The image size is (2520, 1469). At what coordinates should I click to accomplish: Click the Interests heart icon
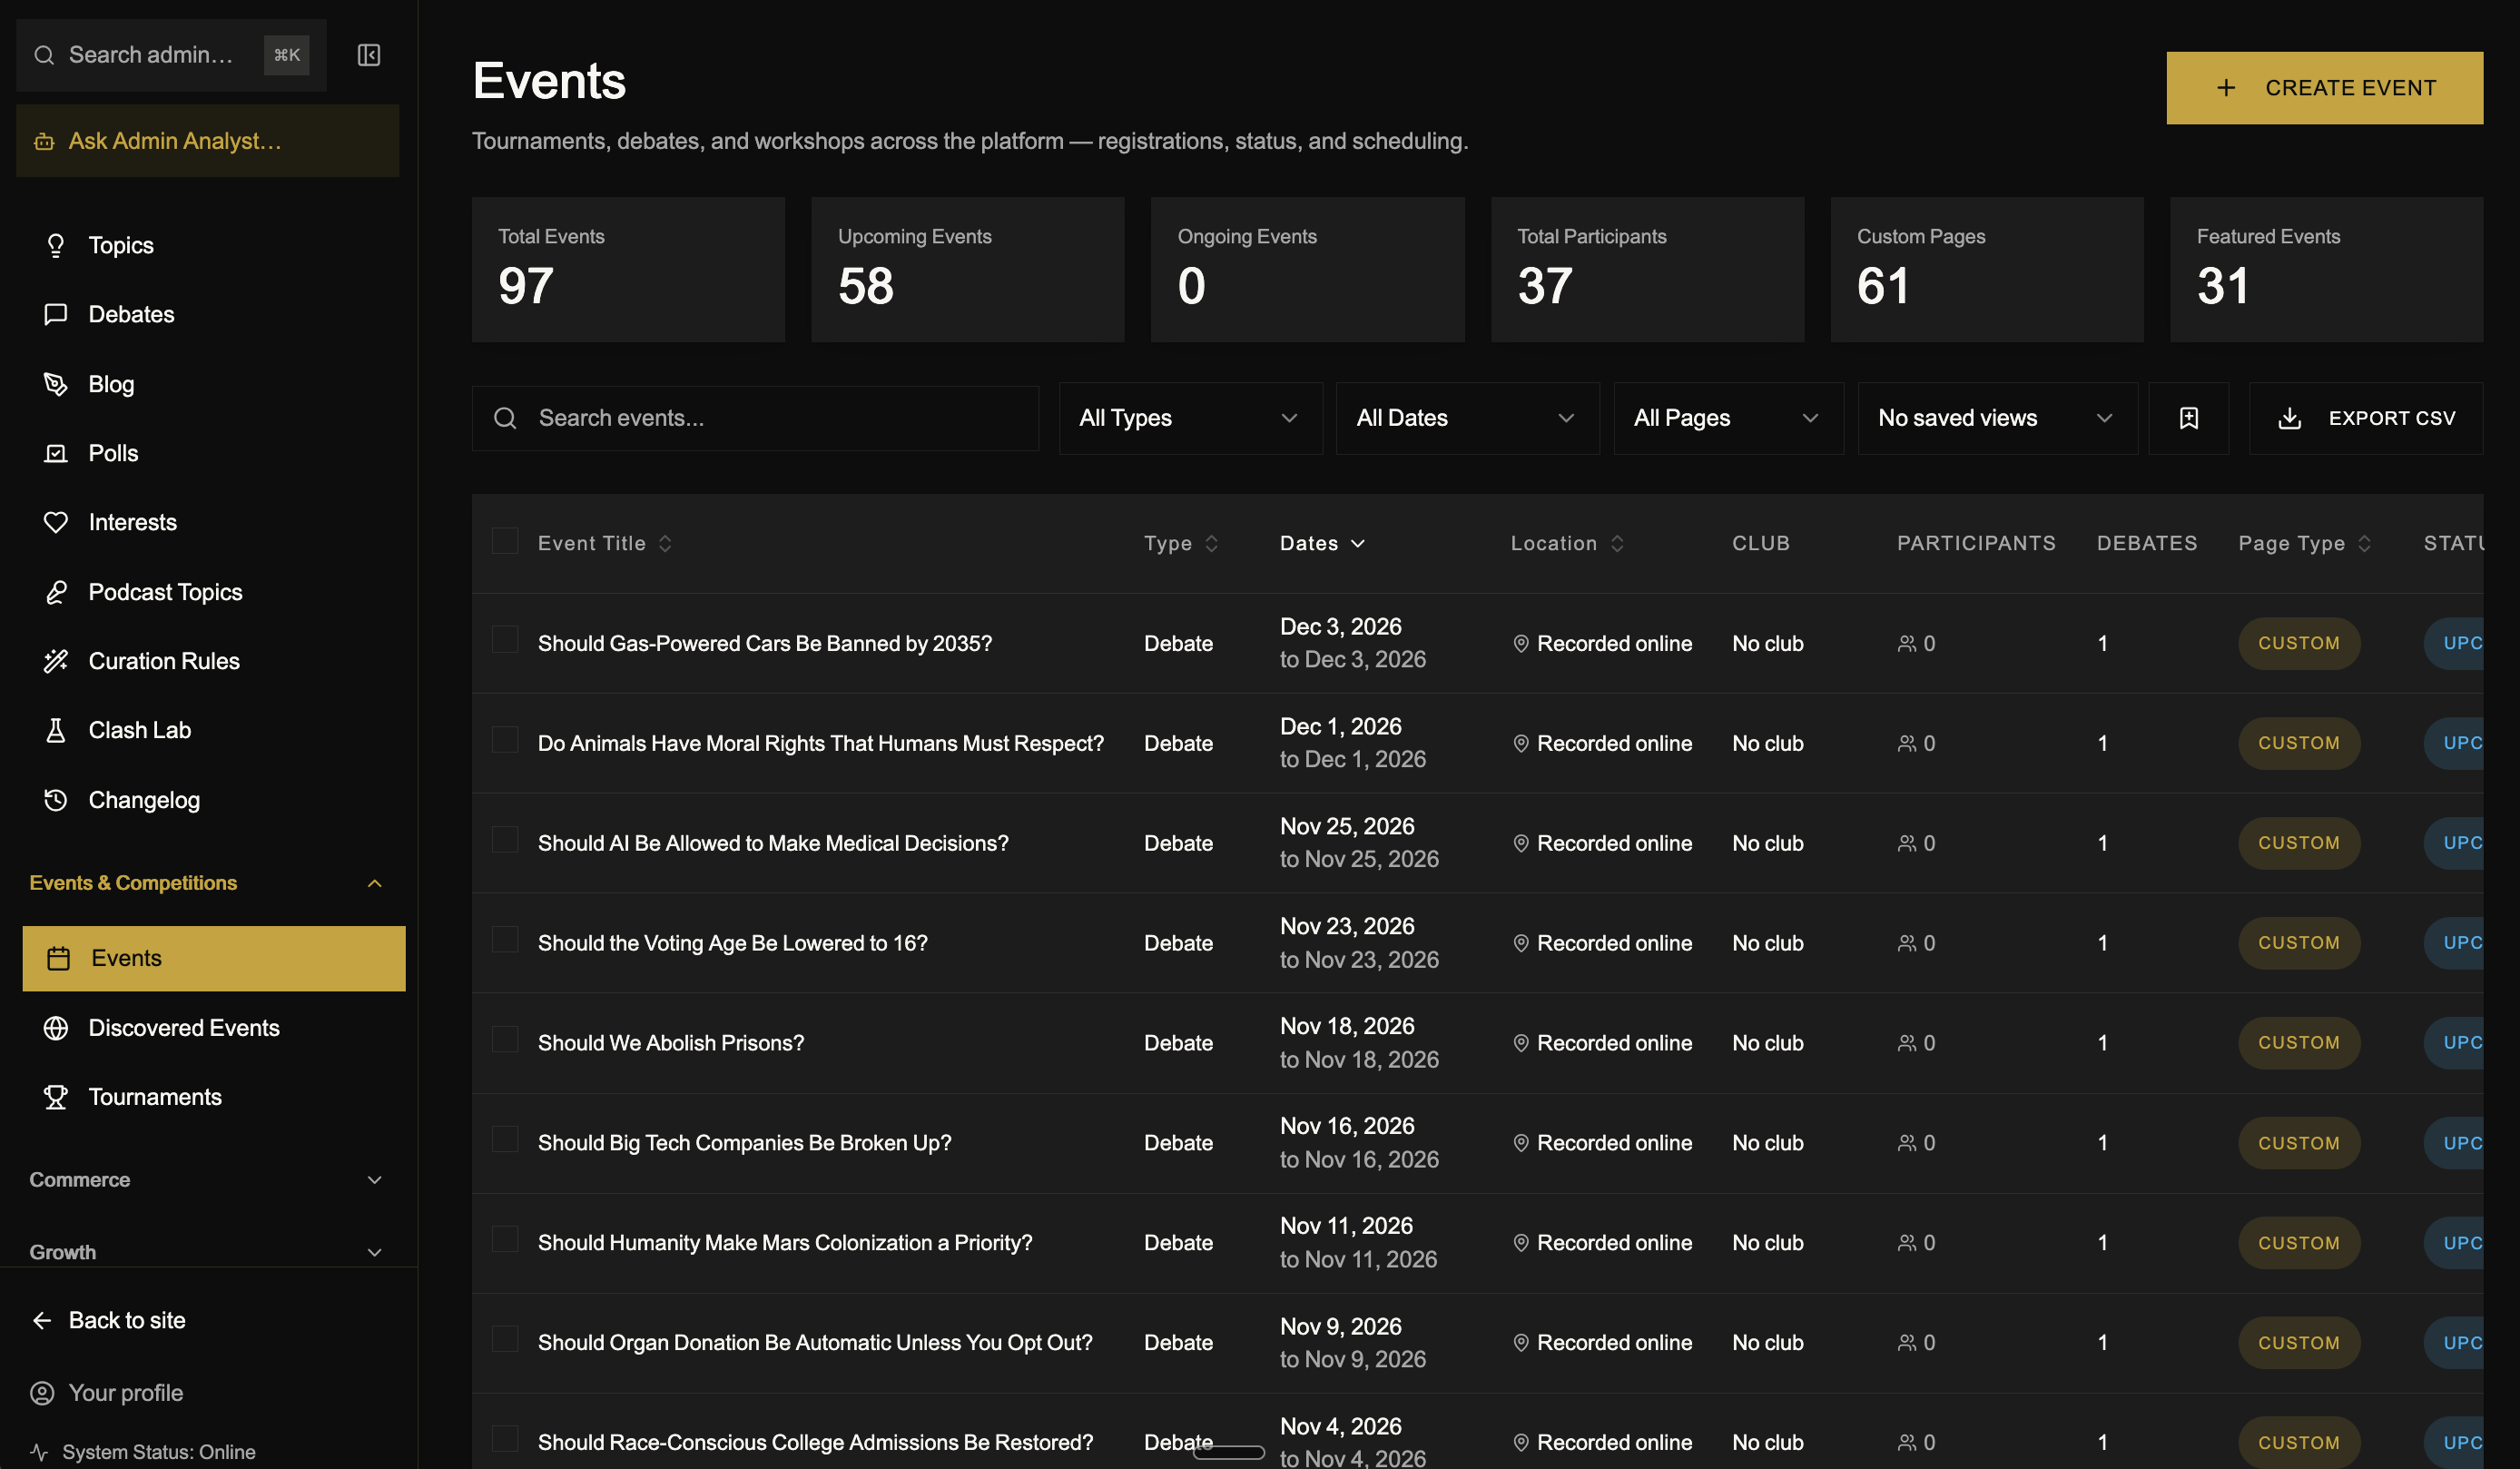pyautogui.click(x=56, y=522)
